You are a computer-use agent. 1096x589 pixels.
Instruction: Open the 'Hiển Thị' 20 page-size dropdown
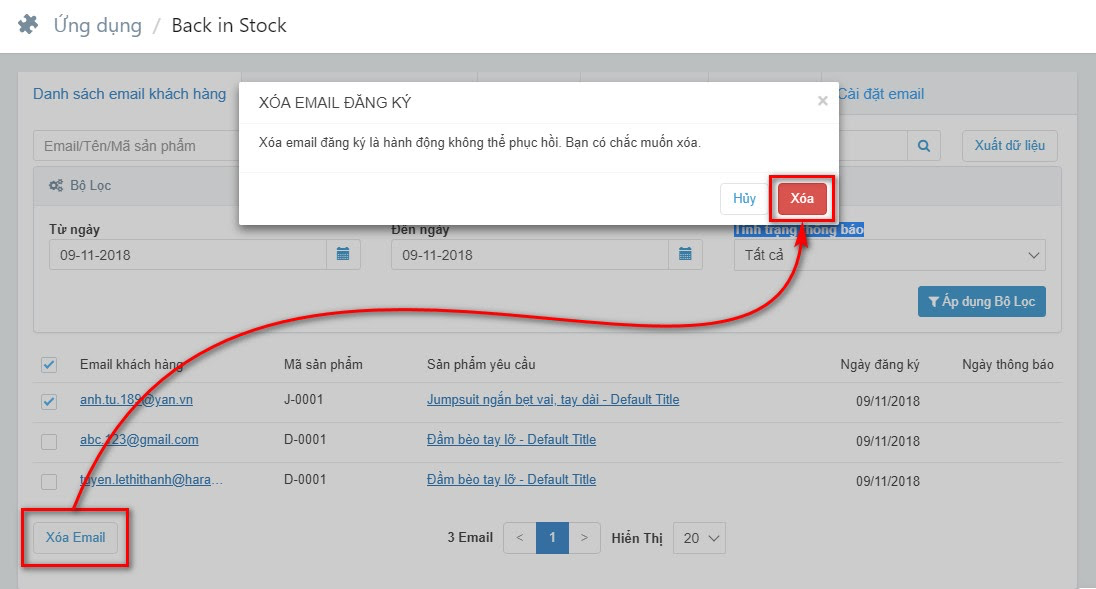point(699,538)
